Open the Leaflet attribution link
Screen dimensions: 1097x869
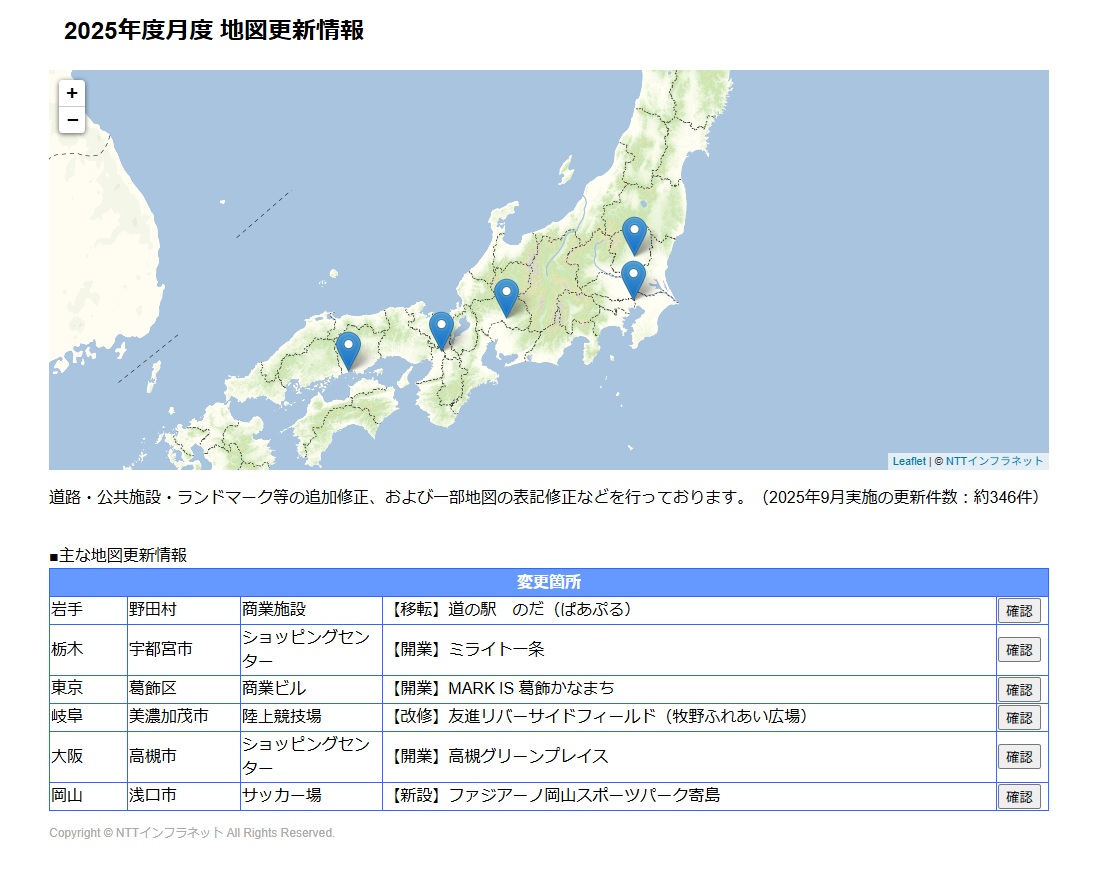tap(909, 461)
